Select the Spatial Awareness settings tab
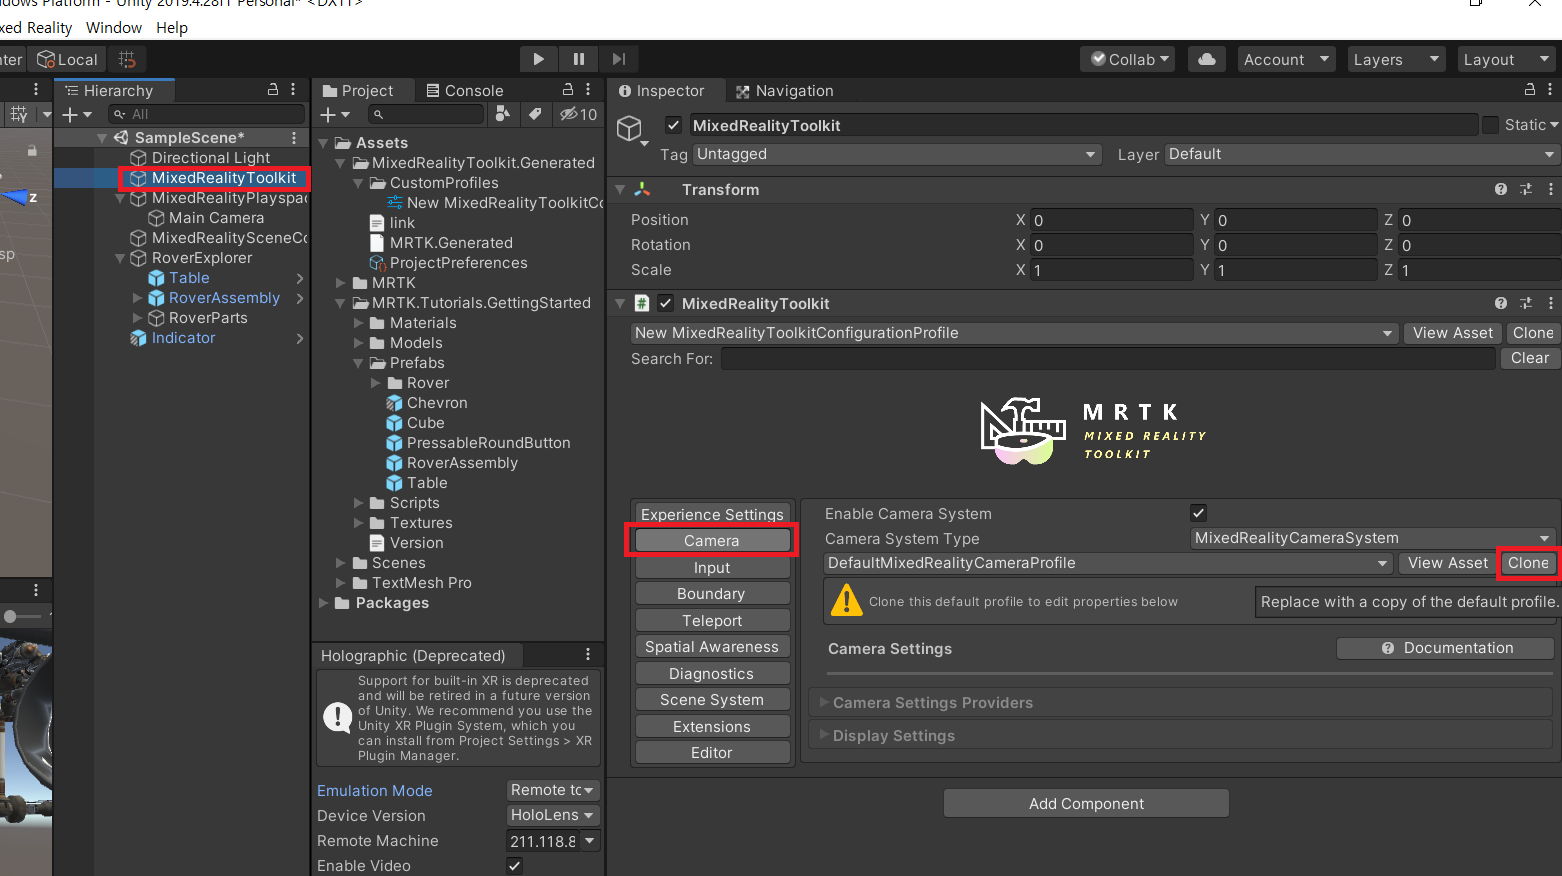1562x876 pixels. point(712,647)
